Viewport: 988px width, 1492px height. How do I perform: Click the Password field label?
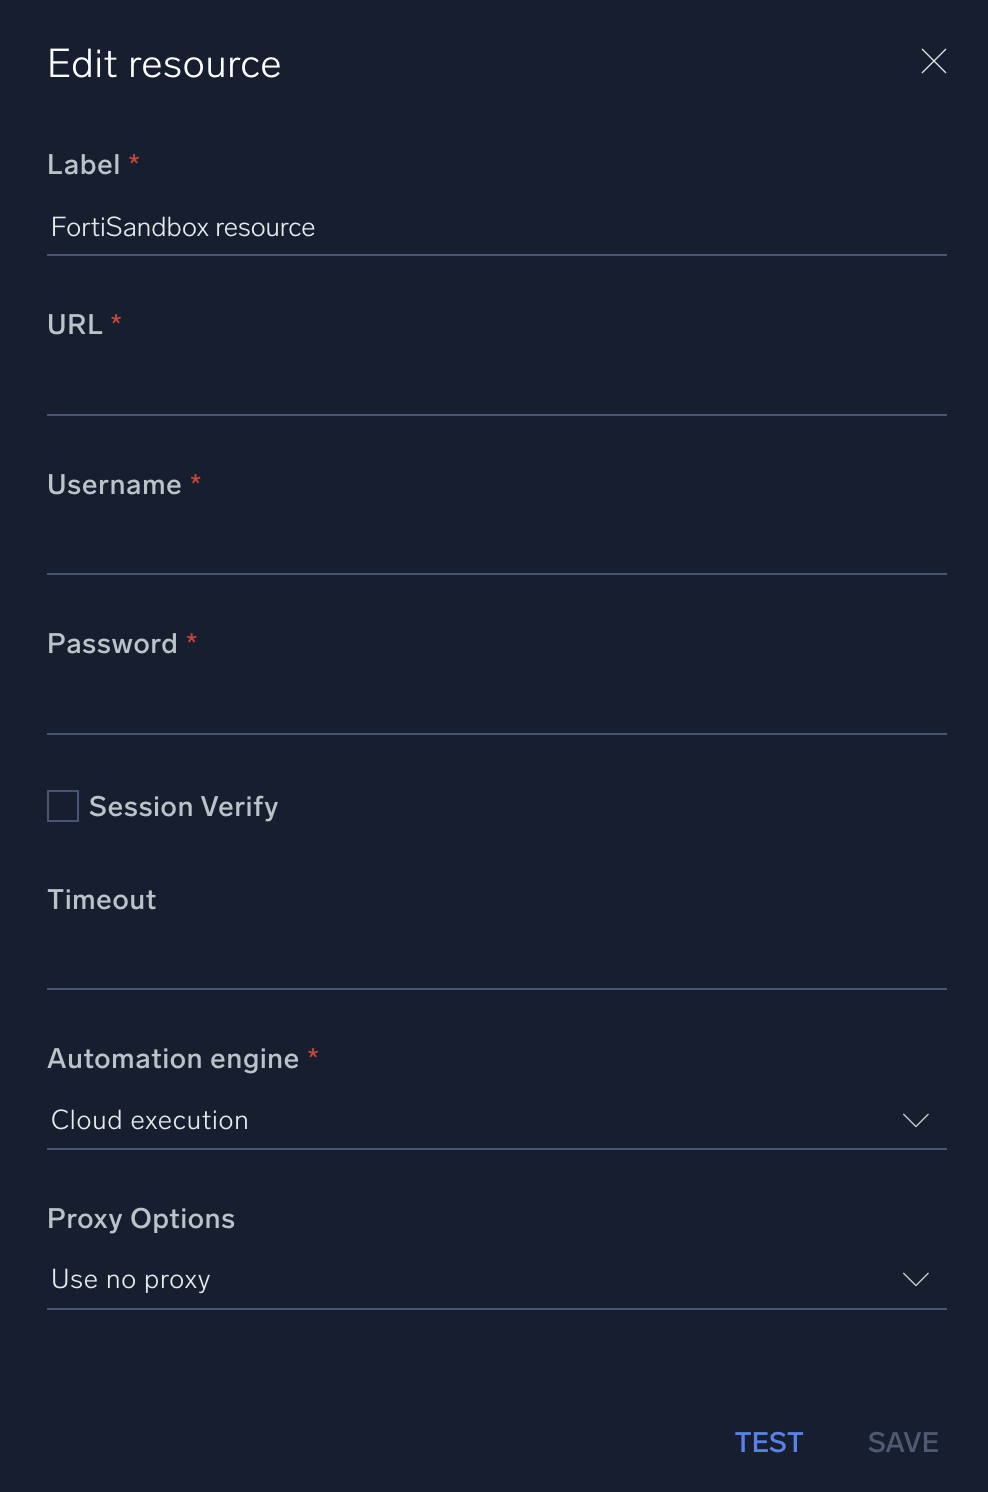click(112, 644)
